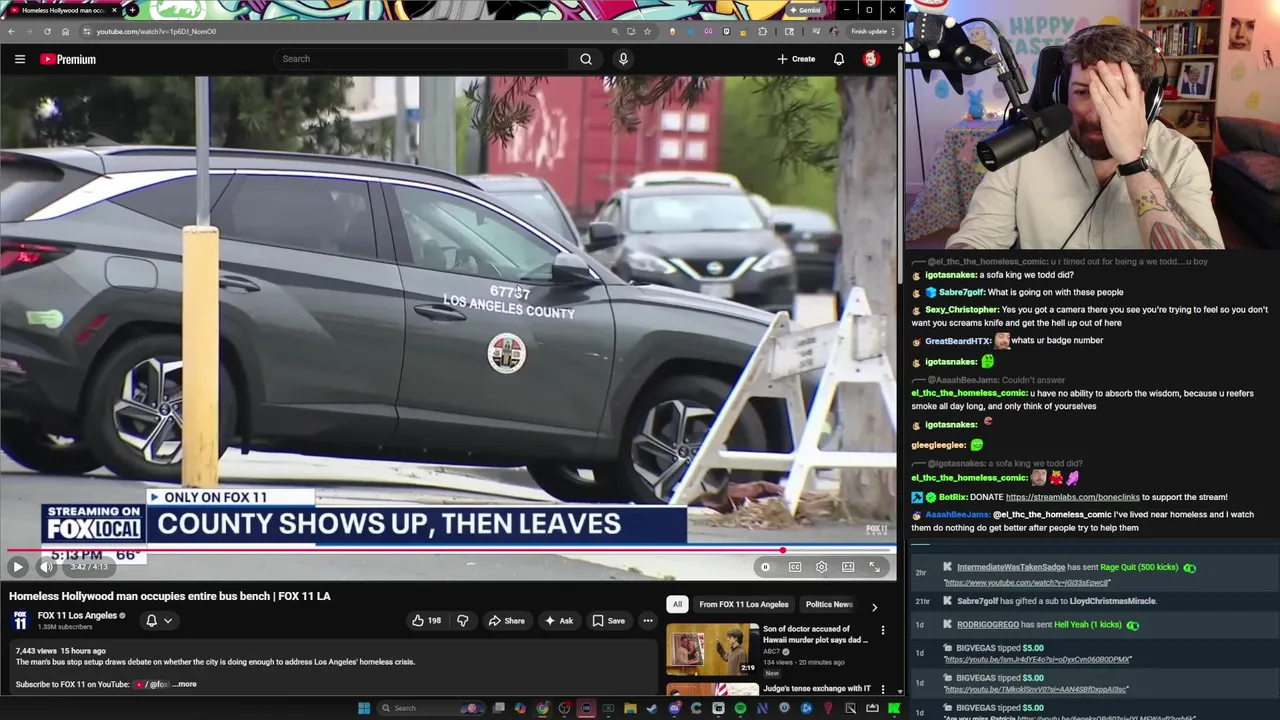Click the magnifier search button
The image size is (1280, 720).
[x=586, y=59]
